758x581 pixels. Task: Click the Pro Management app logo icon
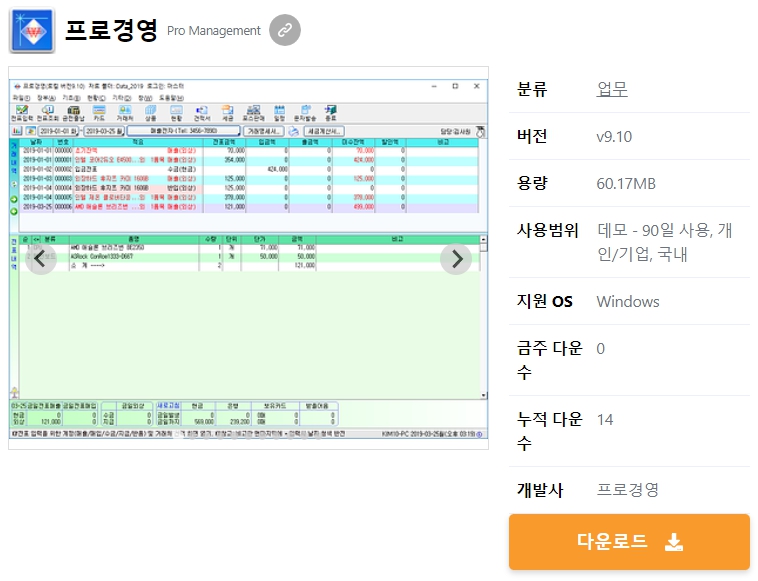point(32,30)
